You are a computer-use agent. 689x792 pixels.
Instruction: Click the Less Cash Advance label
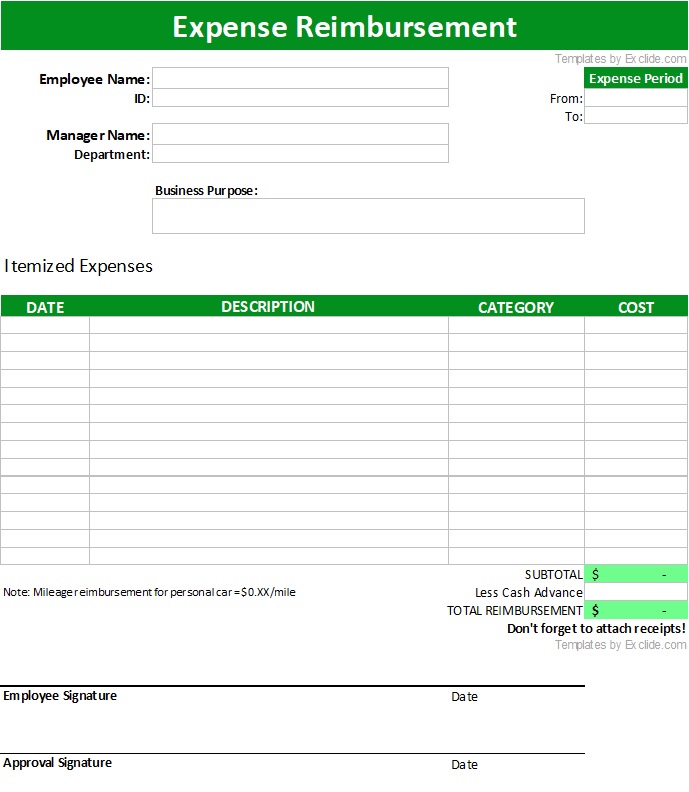click(x=529, y=592)
